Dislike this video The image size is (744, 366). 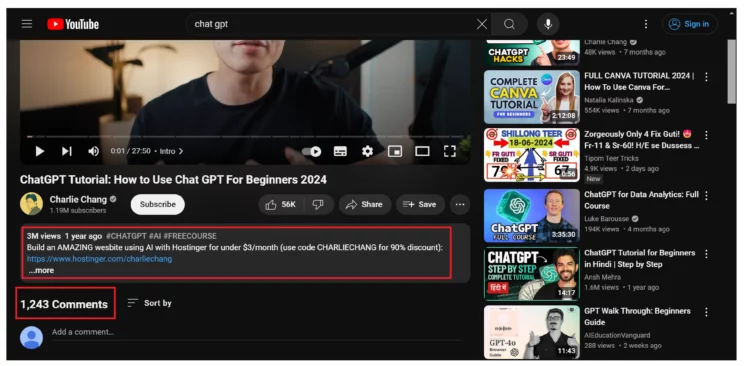click(x=318, y=205)
